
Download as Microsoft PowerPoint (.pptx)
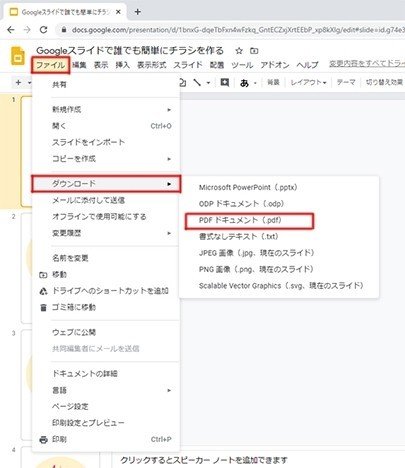pos(279,187)
